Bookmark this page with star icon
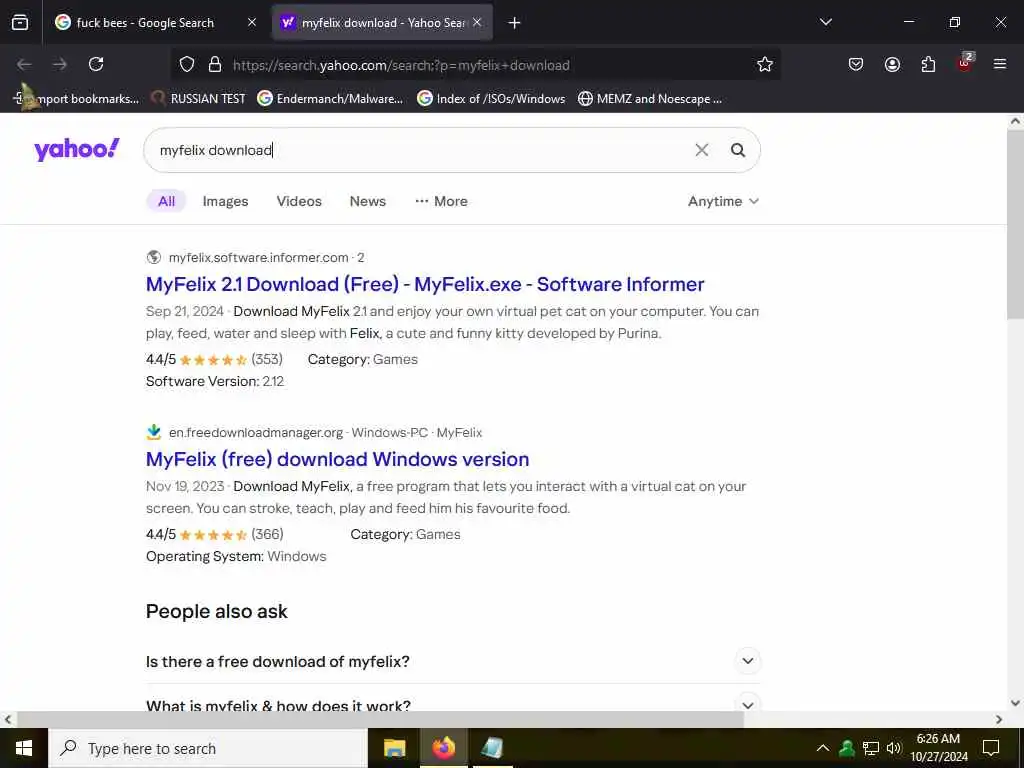1024x768 pixels. tap(765, 65)
